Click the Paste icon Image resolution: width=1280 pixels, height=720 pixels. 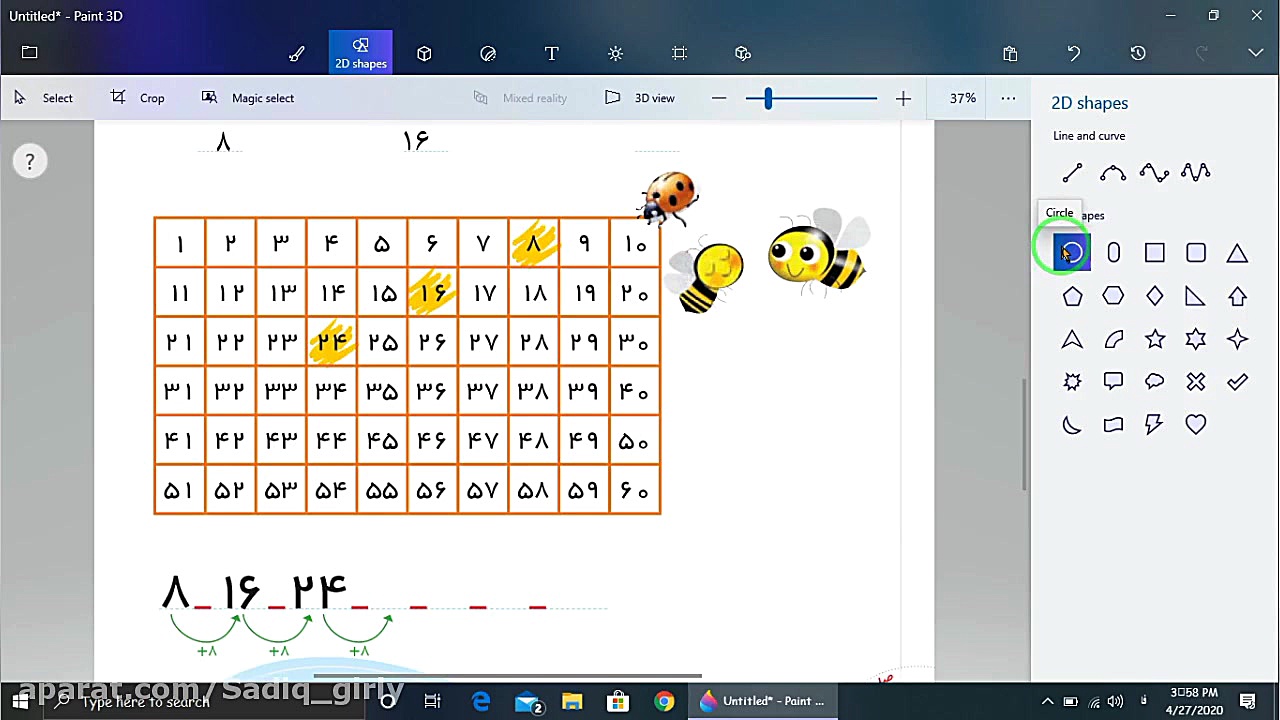1010,54
